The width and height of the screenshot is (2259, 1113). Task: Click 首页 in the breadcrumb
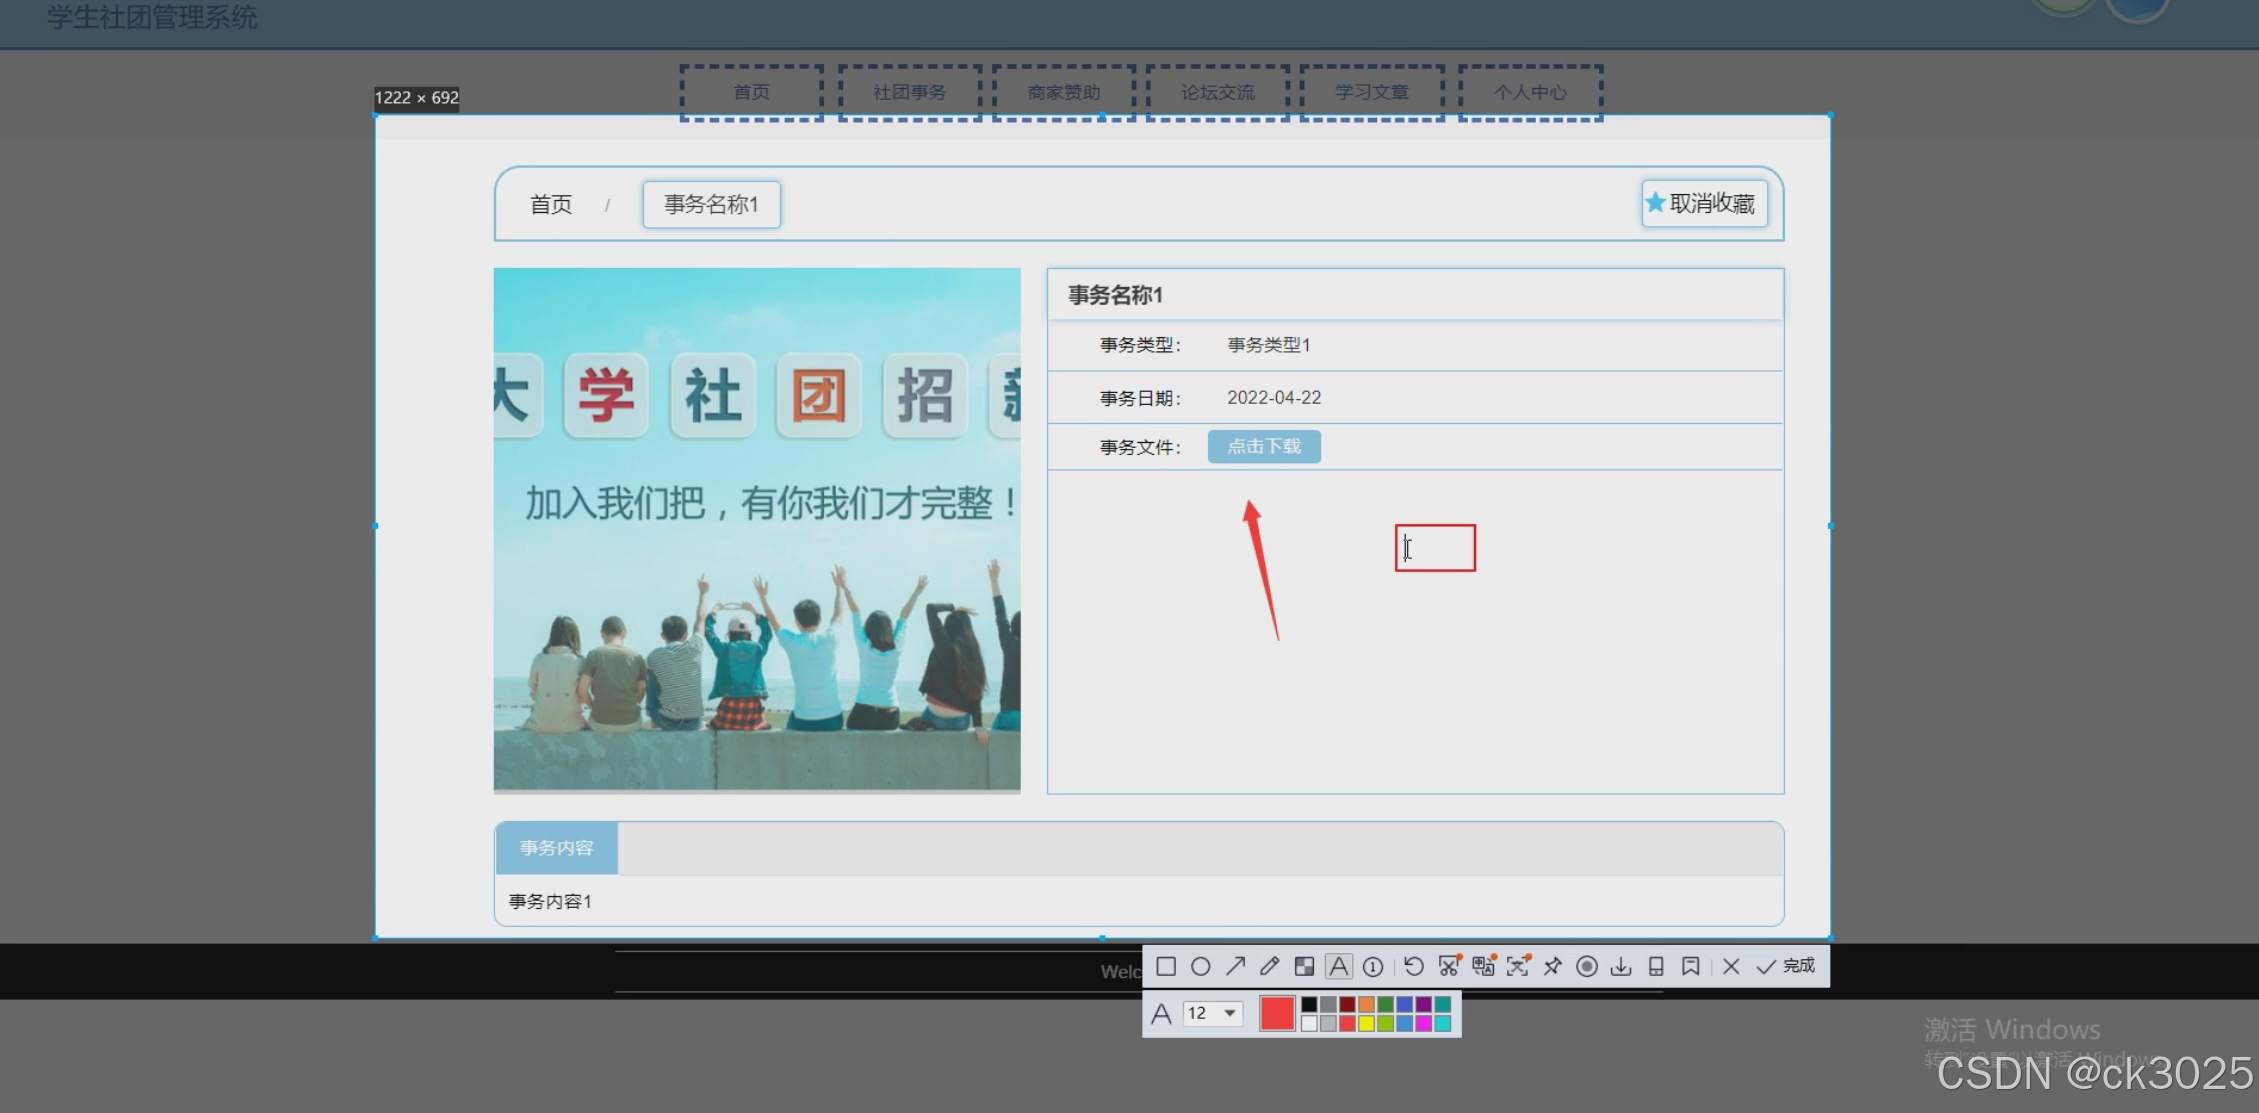click(x=551, y=205)
